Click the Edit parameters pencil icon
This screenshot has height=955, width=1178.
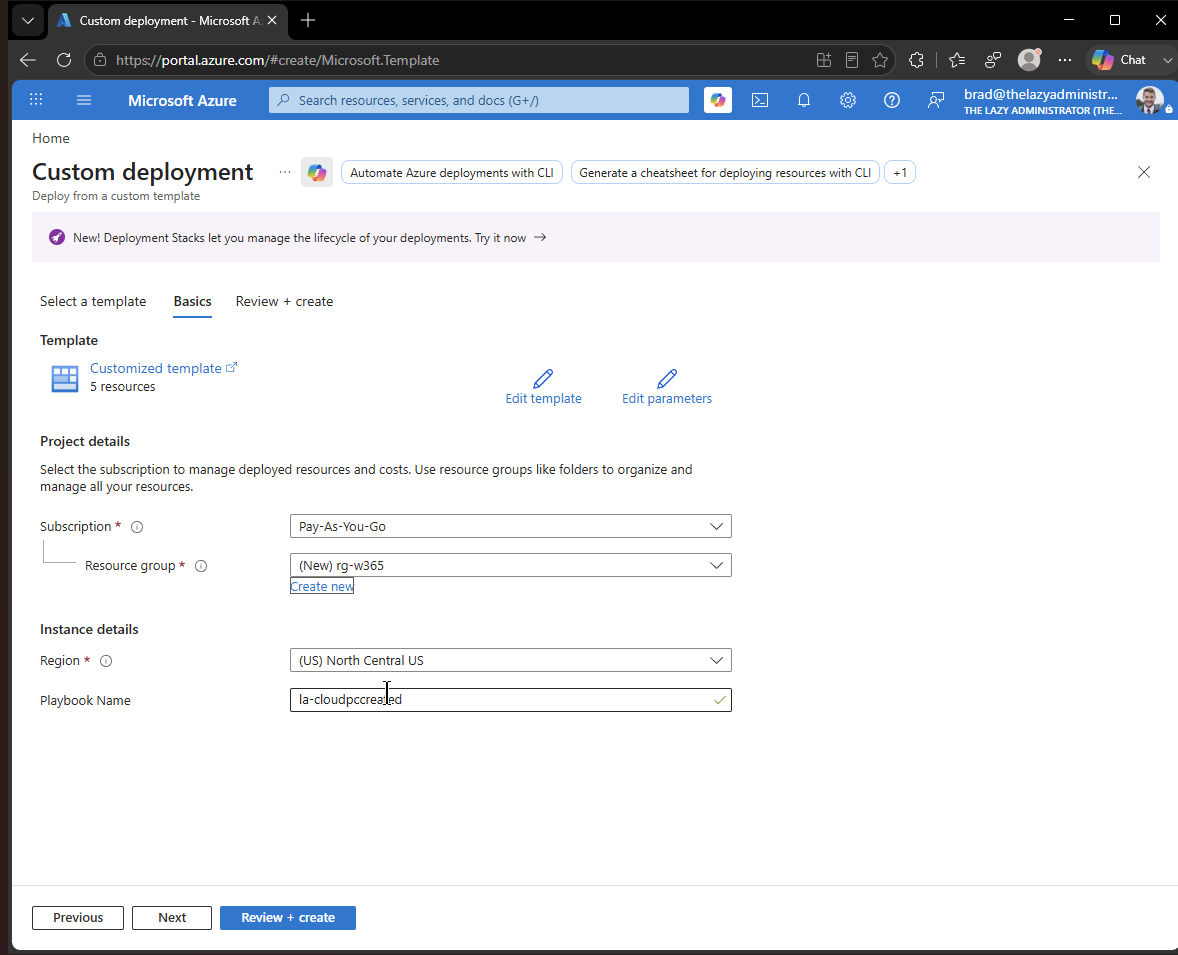coord(666,378)
